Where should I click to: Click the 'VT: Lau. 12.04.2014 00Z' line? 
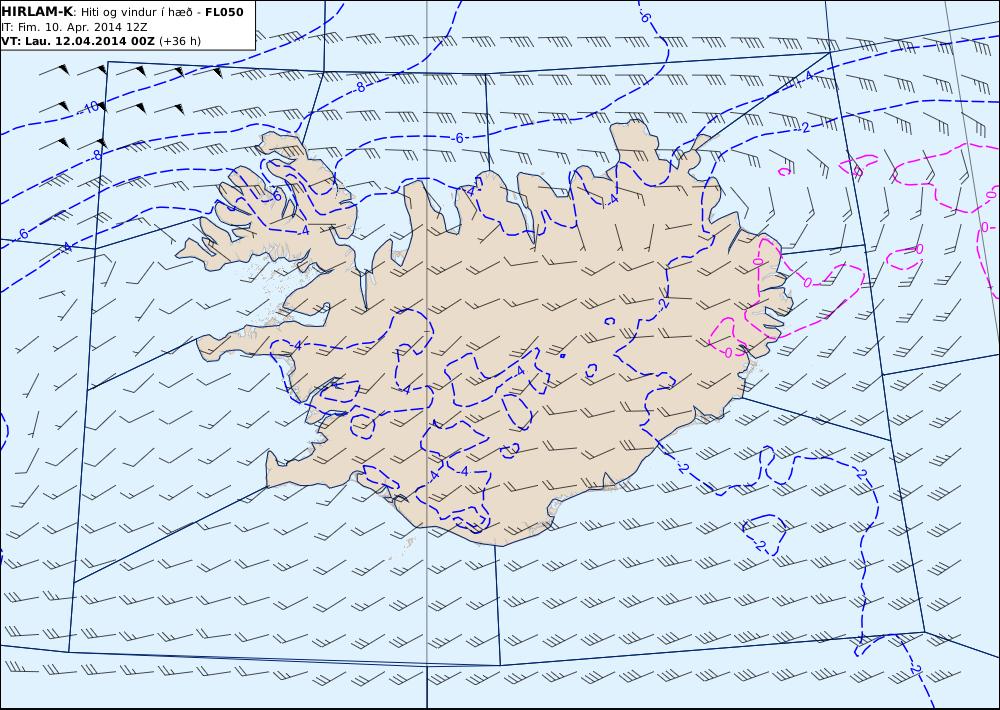(x=78, y=41)
